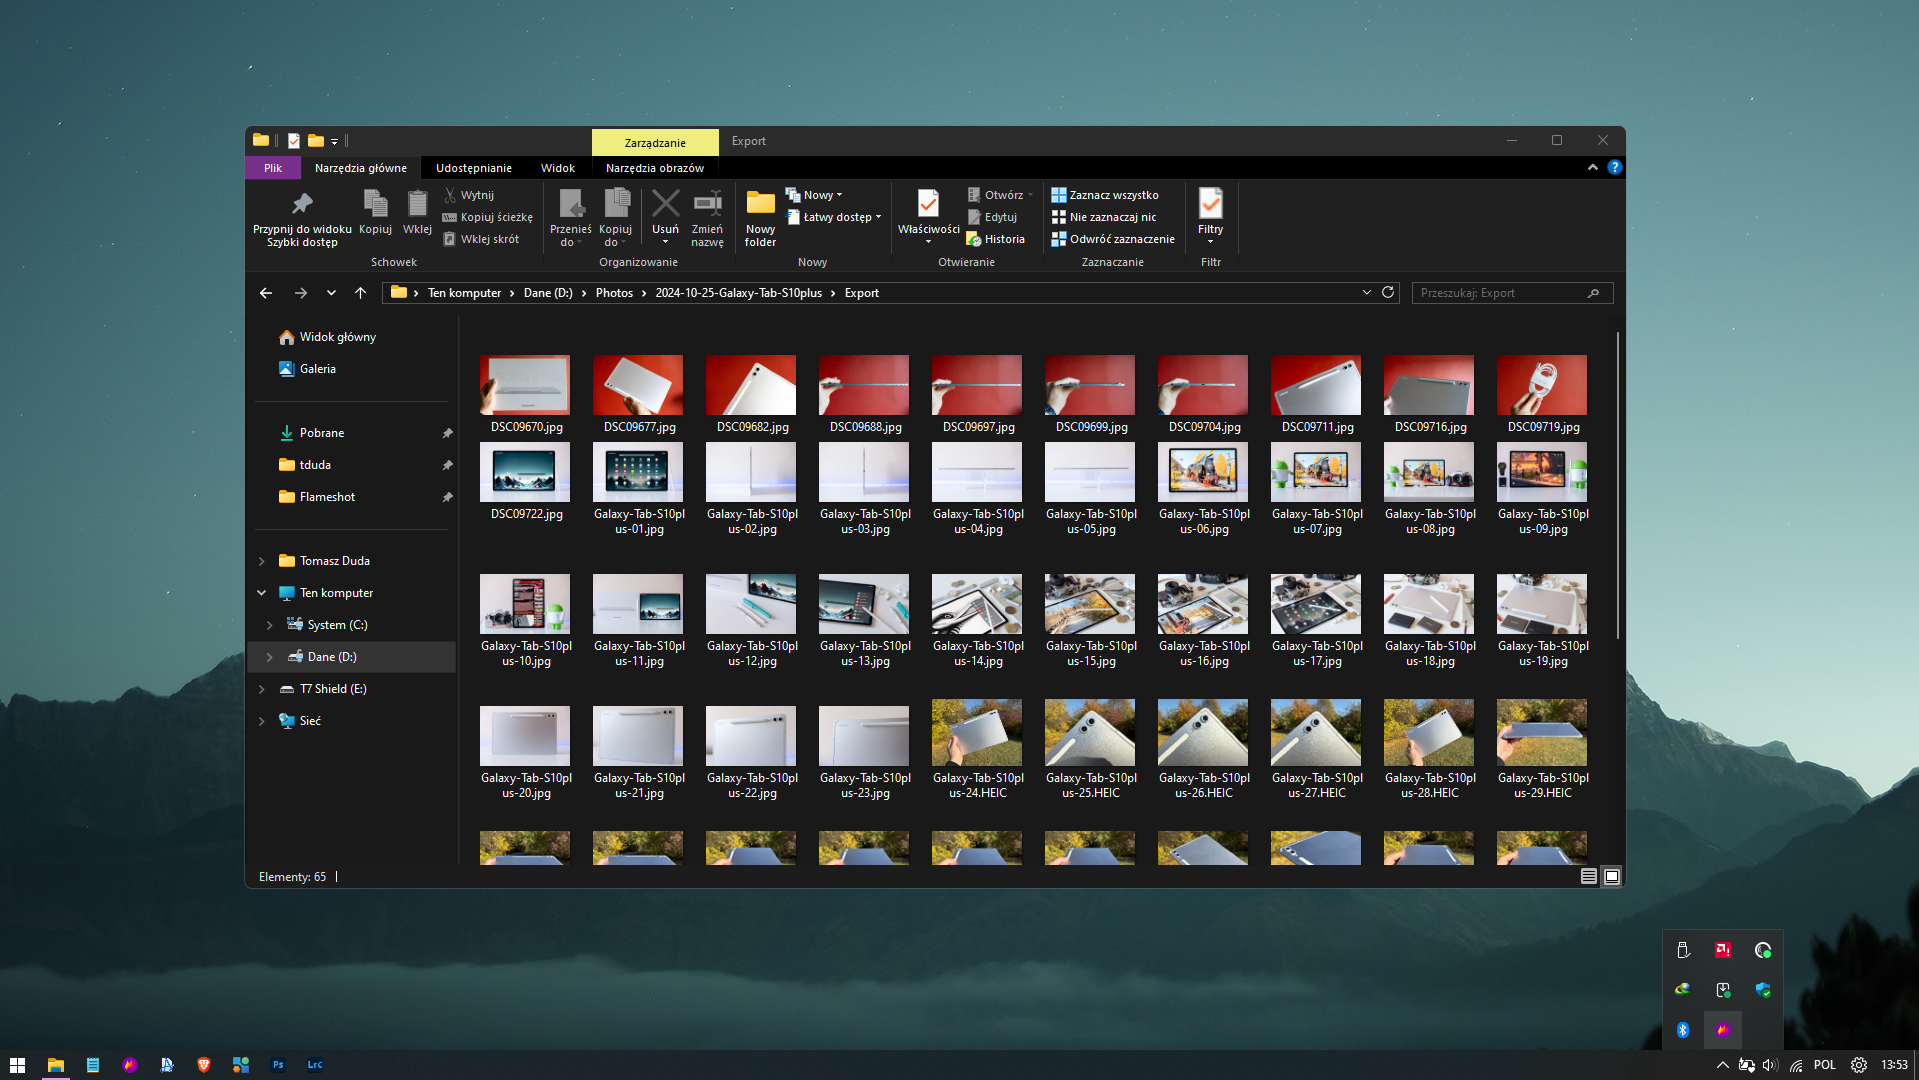Screen dimensions: 1919x1080
Task: Switch to large thumbnails view in status bar
Action: [1612, 877]
